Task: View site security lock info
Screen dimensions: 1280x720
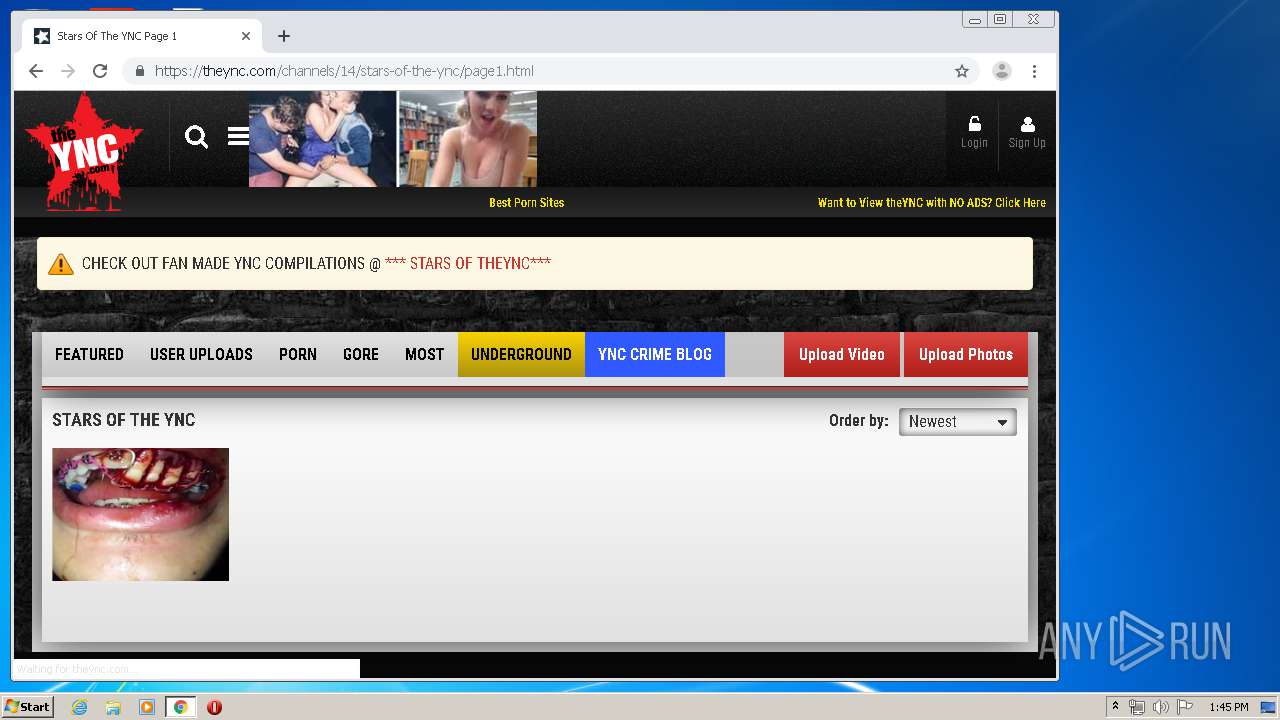Action: pyautogui.click(x=140, y=71)
